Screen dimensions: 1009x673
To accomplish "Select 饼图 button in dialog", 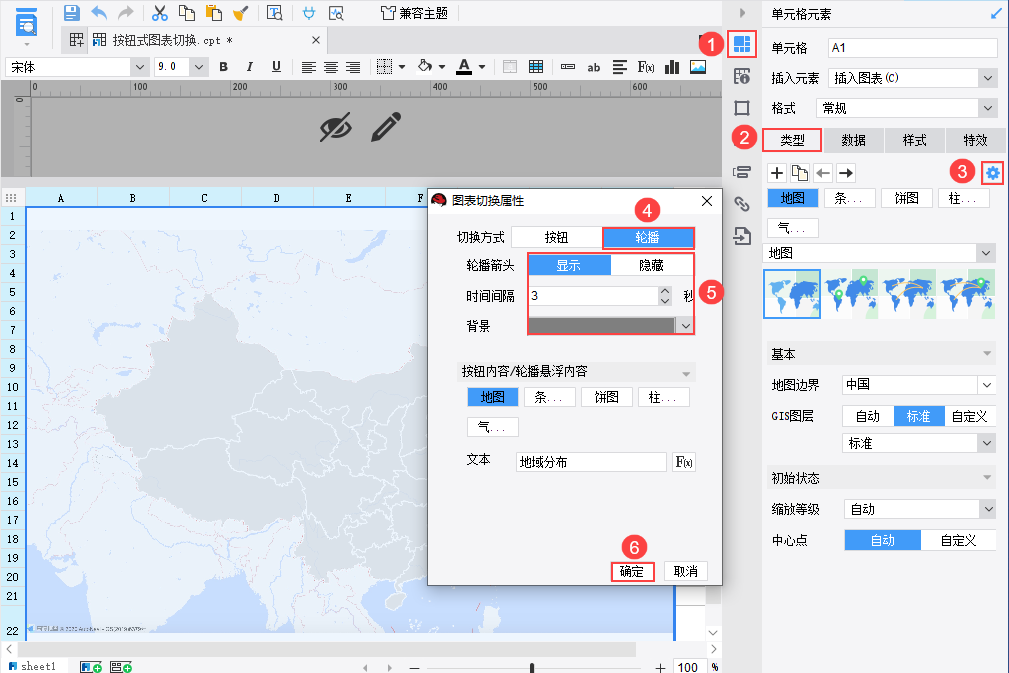I will [607, 397].
